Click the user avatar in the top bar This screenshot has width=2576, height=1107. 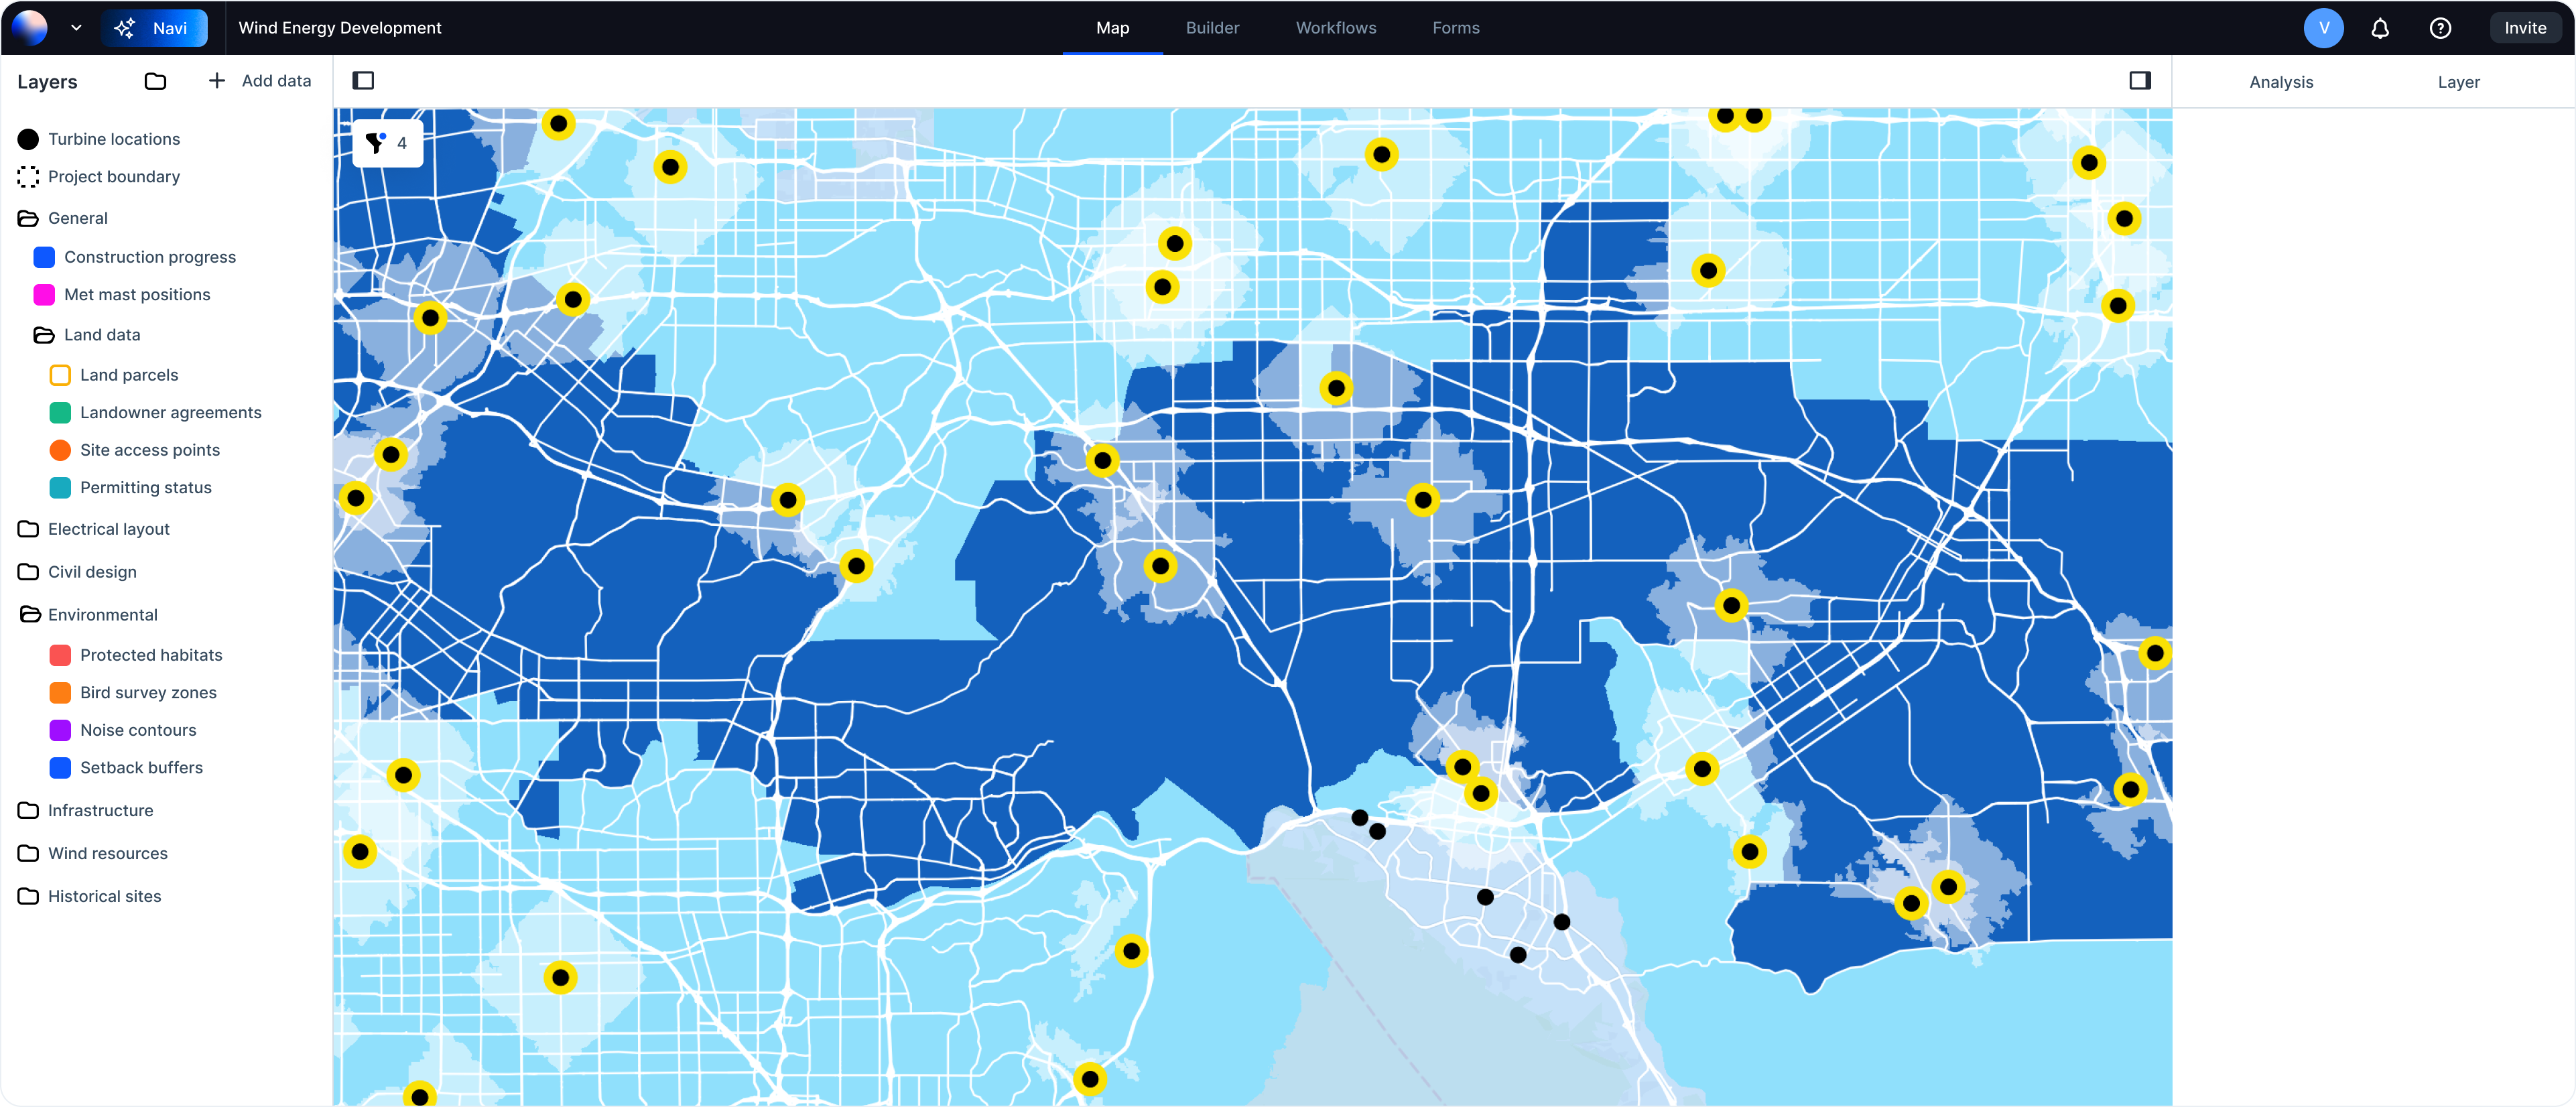2324,27
